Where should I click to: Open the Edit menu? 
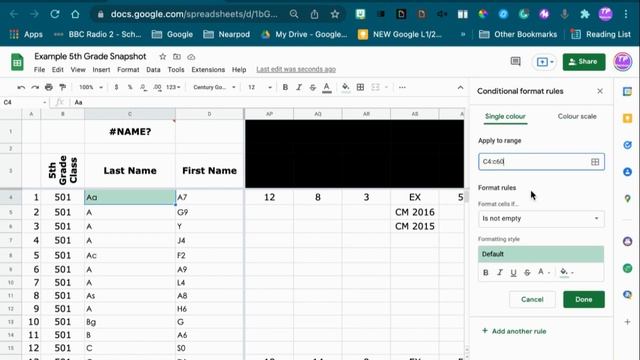pyautogui.click(x=58, y=70)
